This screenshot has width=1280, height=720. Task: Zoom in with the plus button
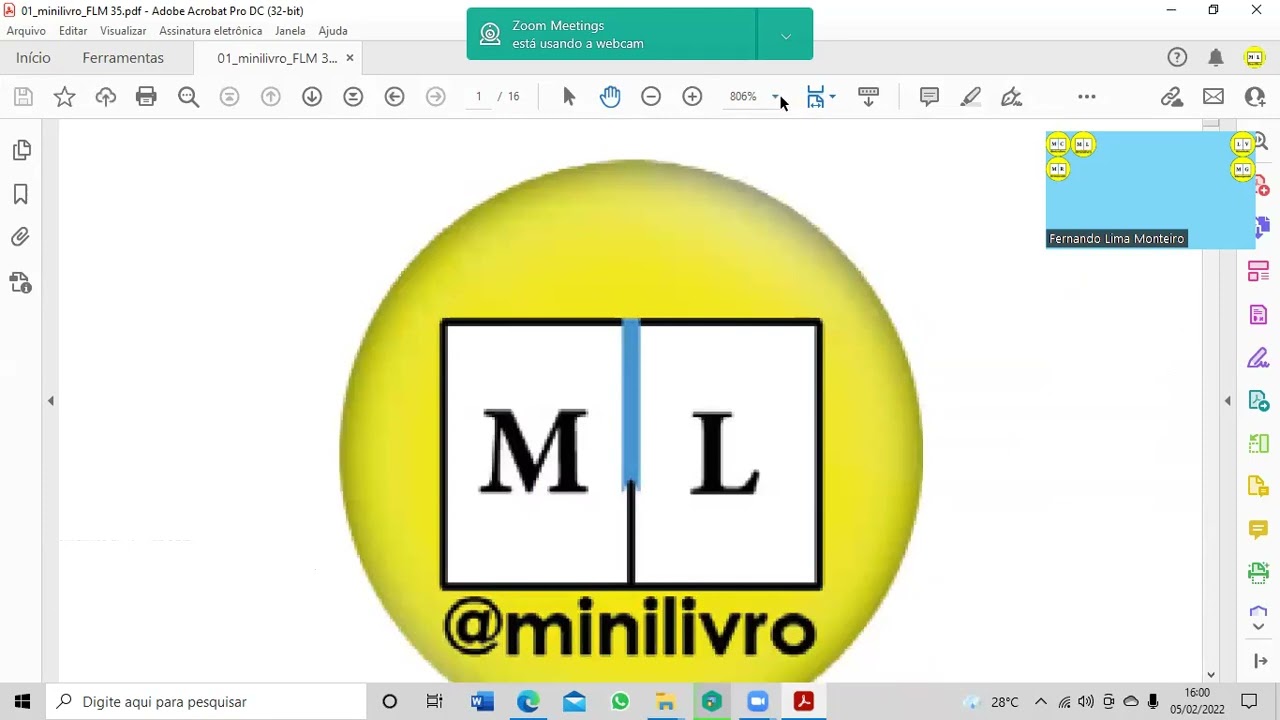[692, 97]
